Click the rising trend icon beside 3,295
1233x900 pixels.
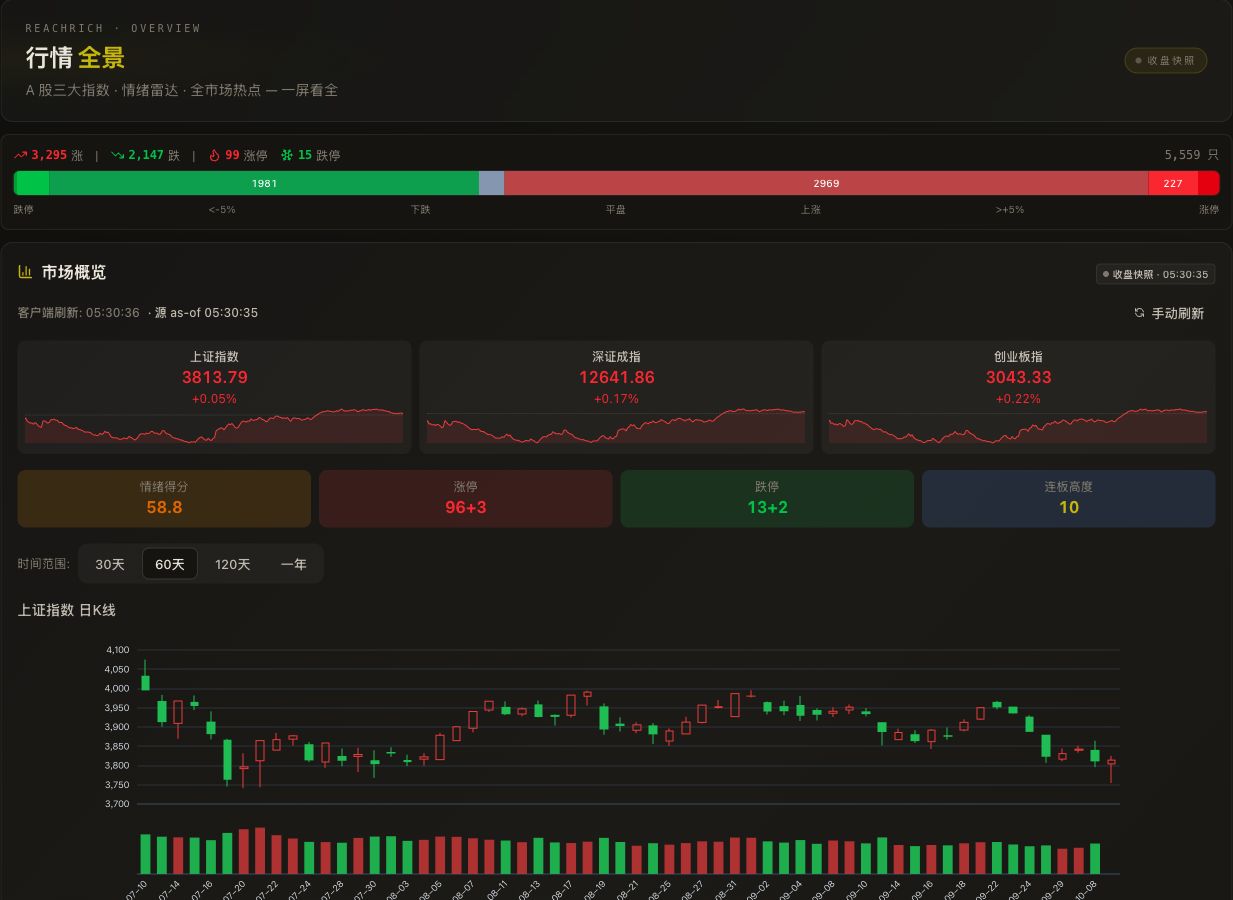pos(21,155)
